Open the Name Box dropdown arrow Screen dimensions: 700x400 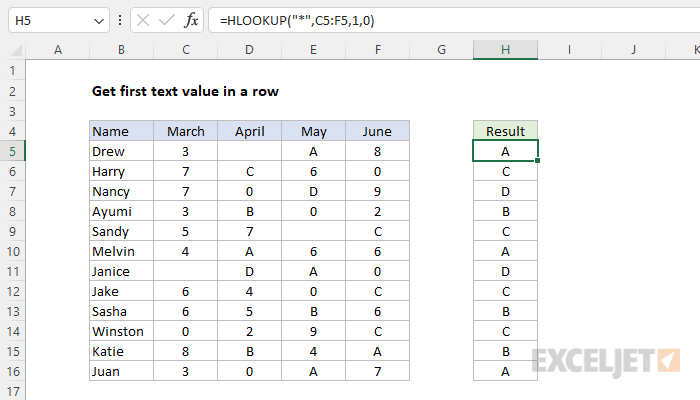99,21
